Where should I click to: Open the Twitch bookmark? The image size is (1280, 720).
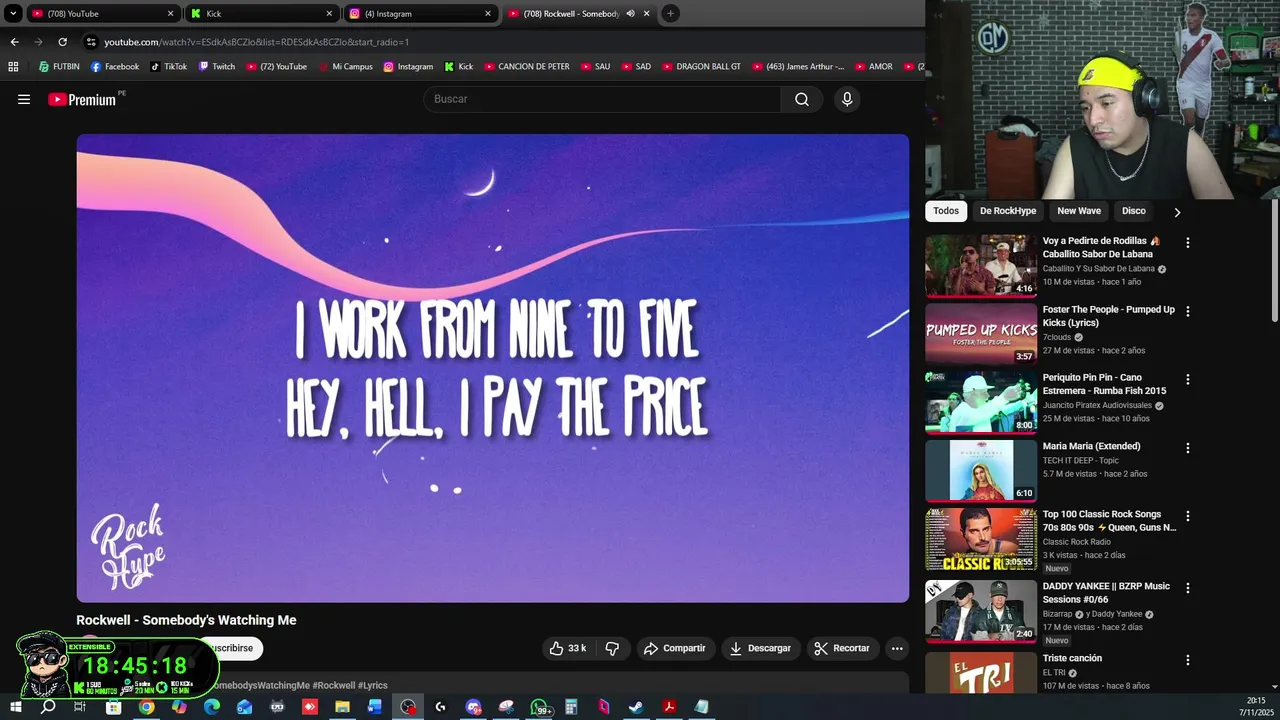point(217,67)
